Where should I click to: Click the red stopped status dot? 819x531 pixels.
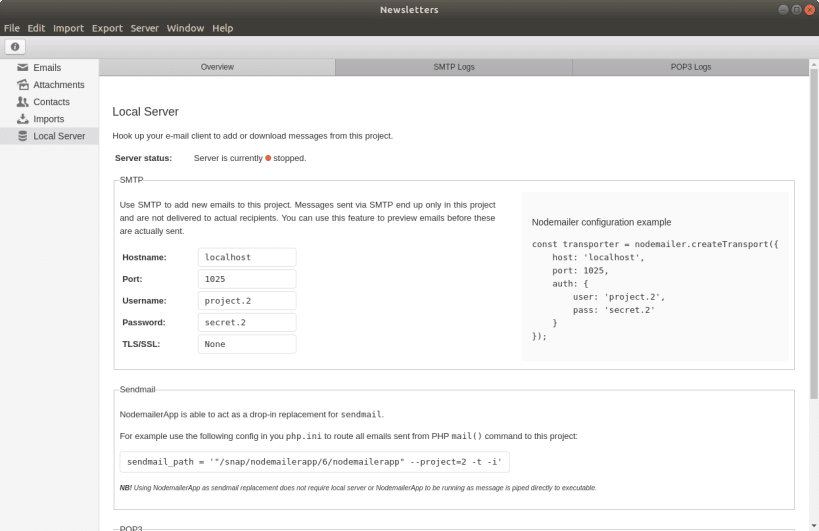(x=268, y=158)
